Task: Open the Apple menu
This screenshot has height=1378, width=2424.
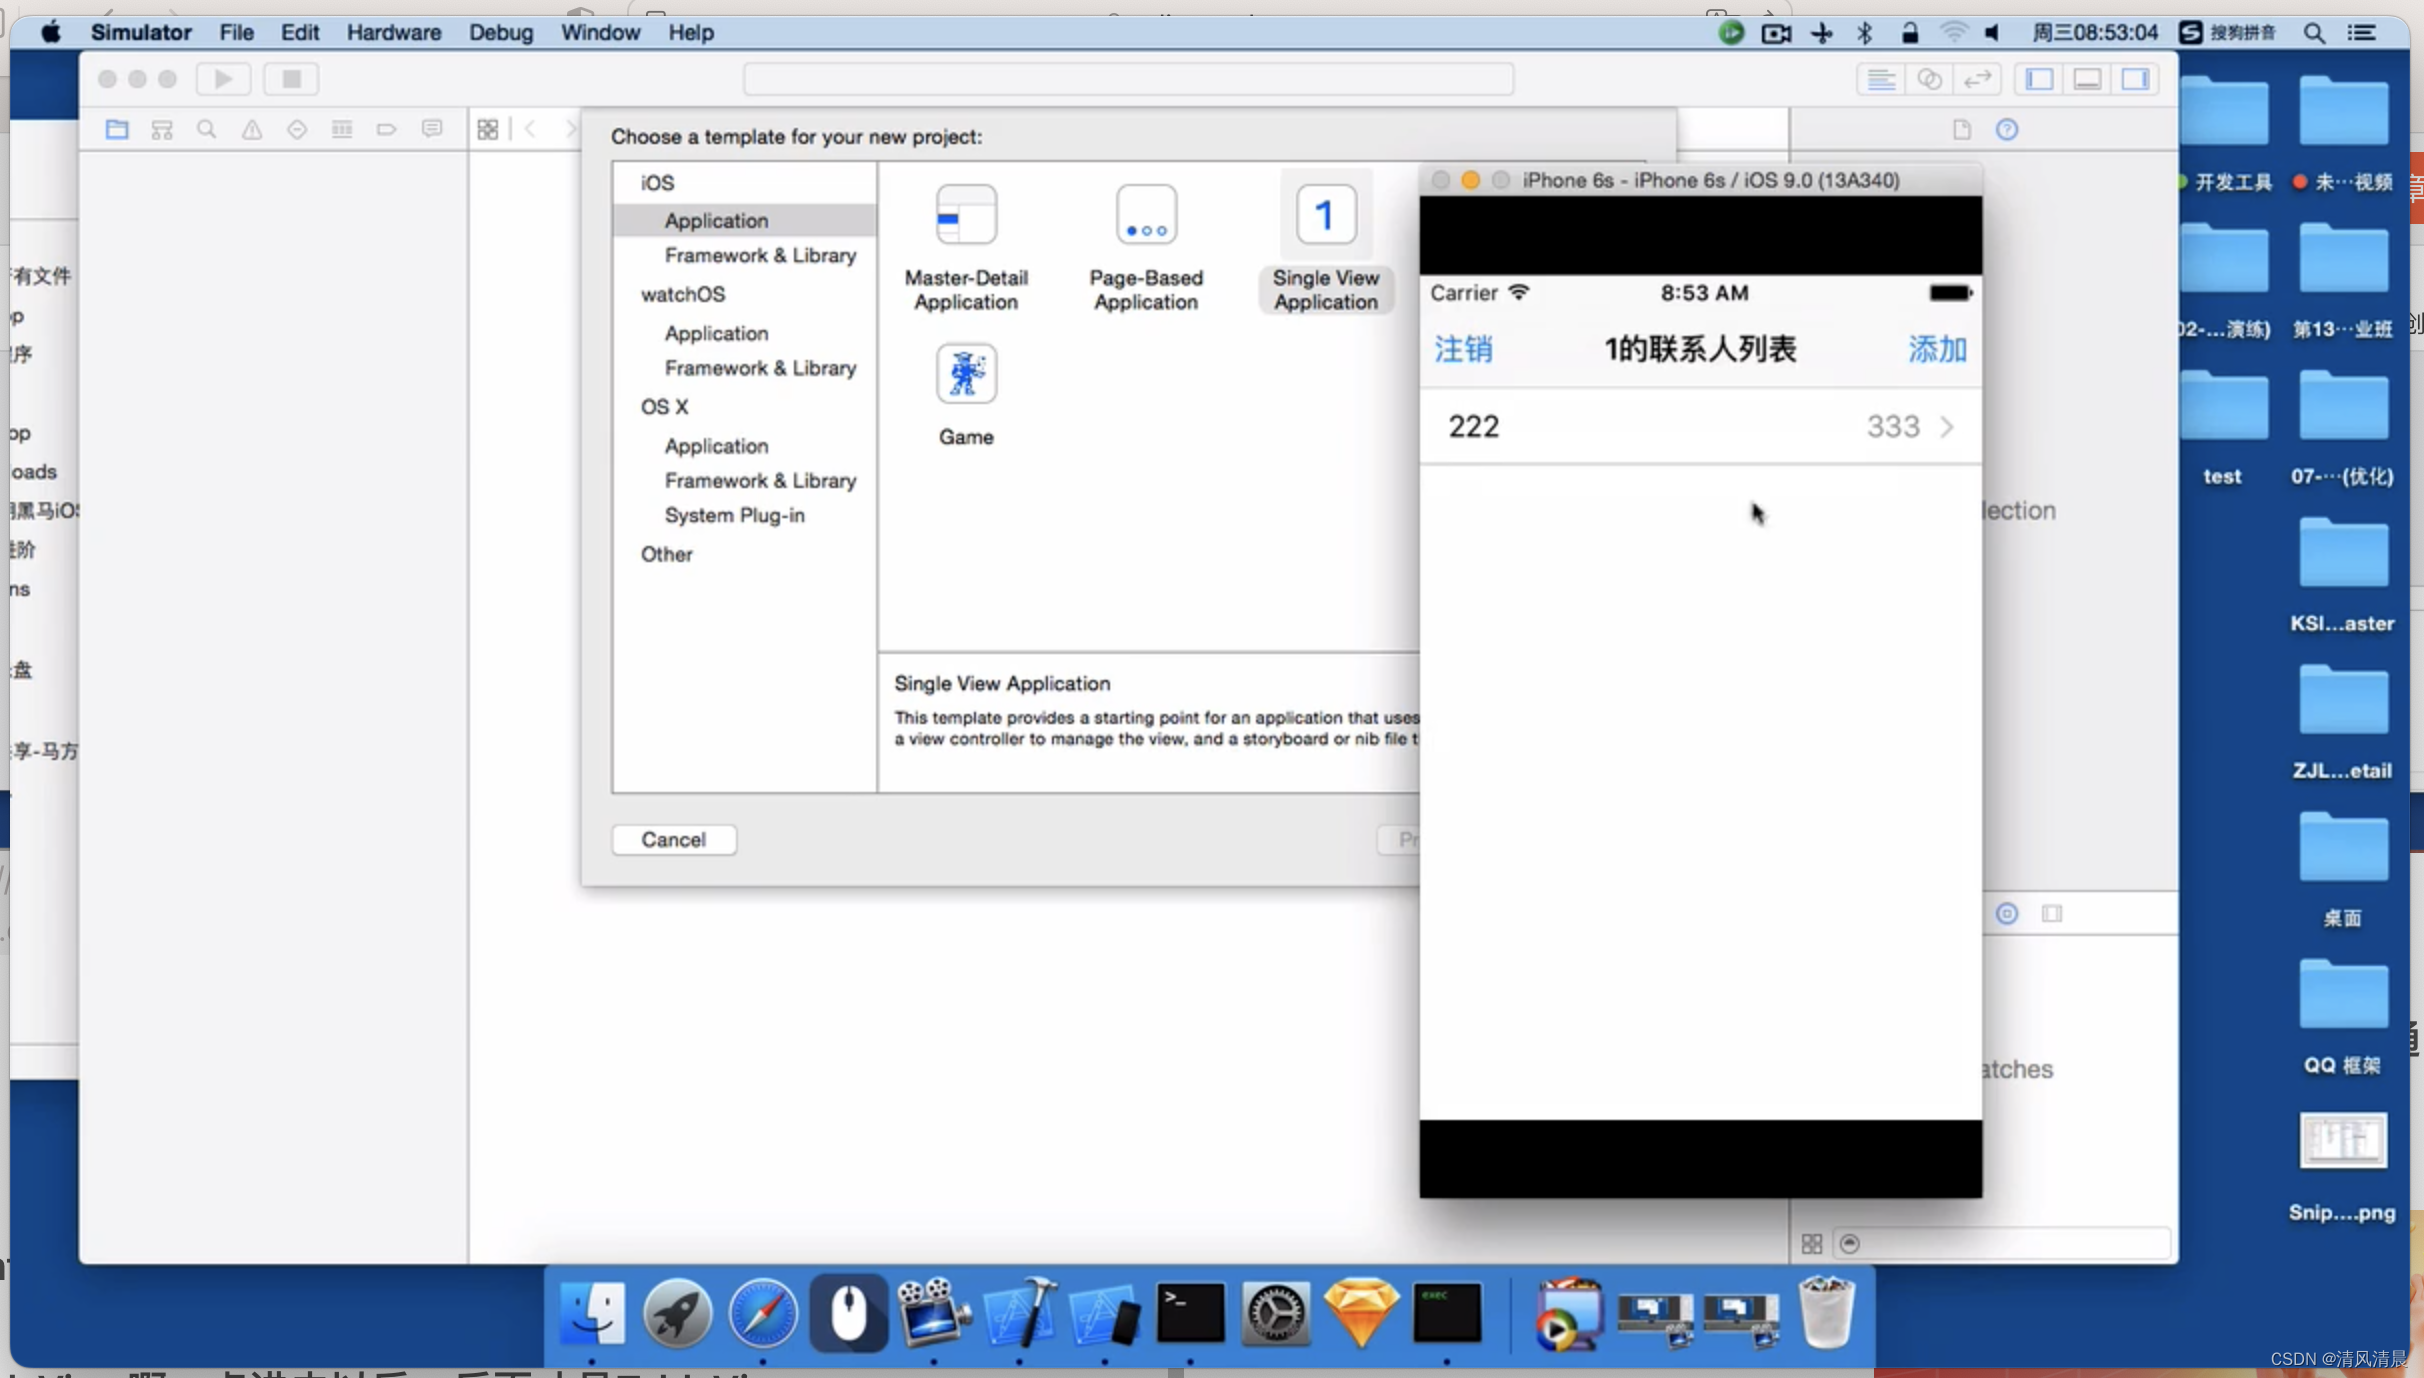Action: (51, 32)
